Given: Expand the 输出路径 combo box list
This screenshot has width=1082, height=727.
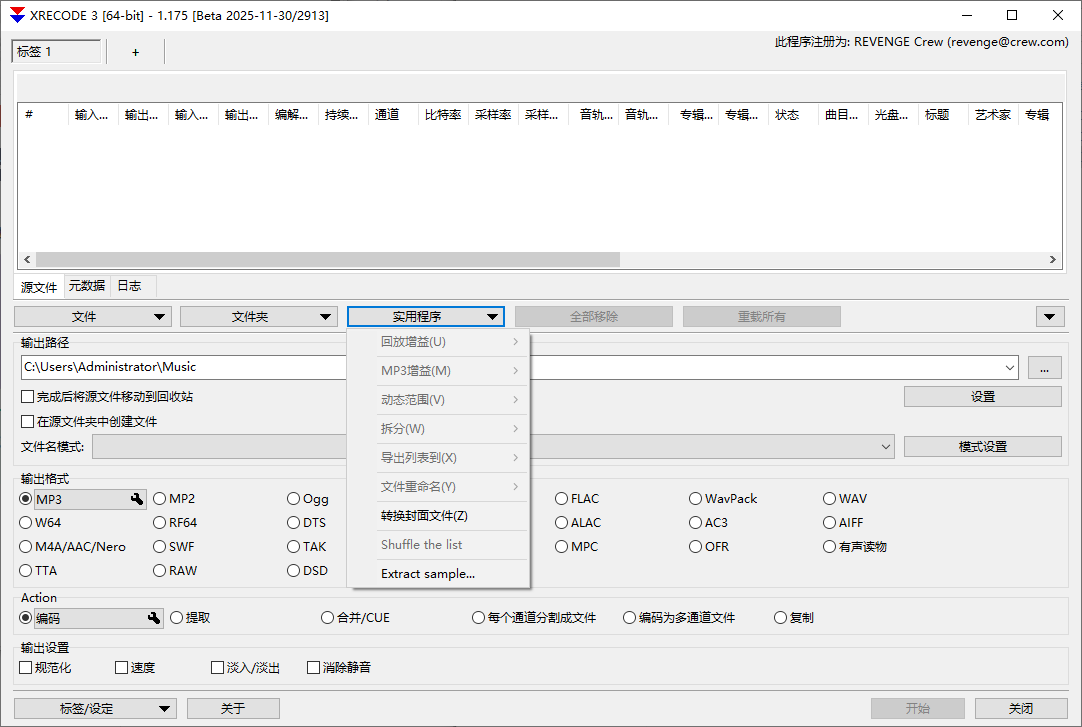Looking at the screenshot, I should click(x=1009, y=367).
